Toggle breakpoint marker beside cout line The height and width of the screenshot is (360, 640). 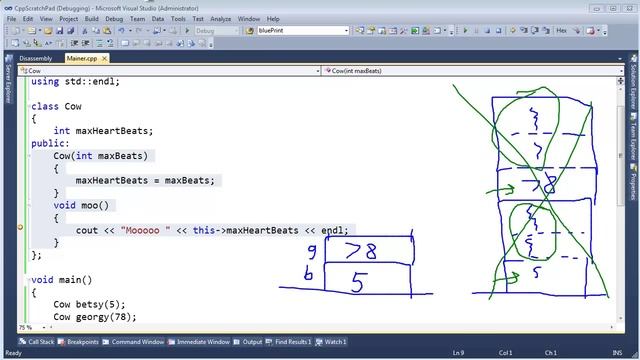20,227
